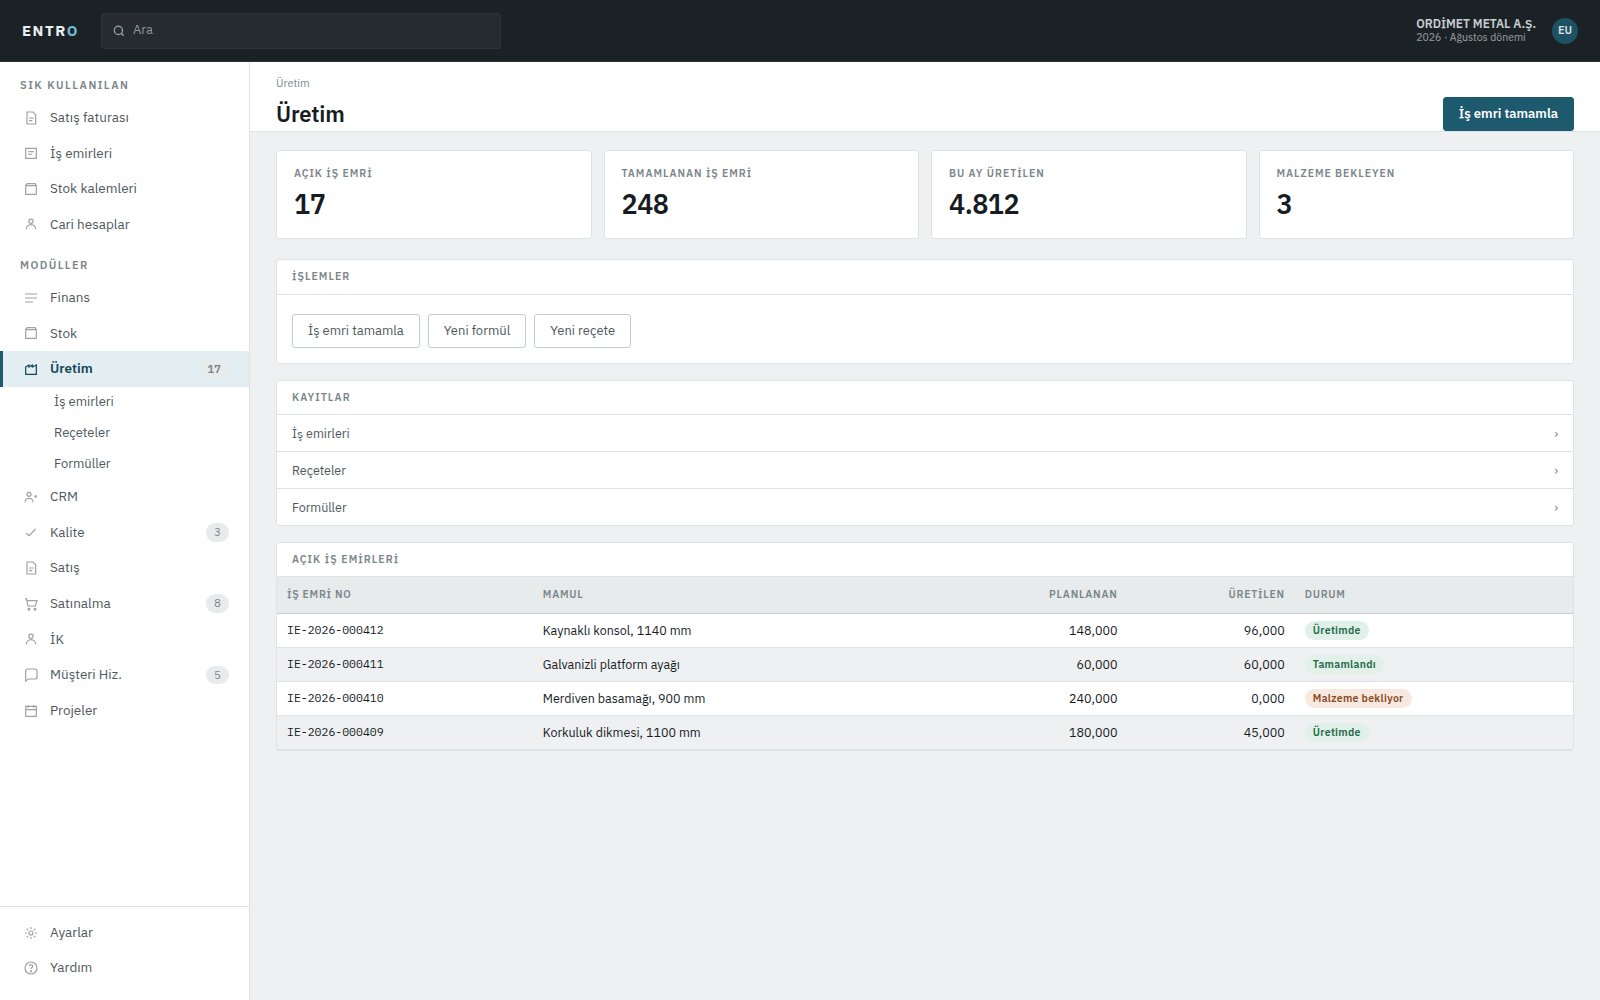Click the Projeler calendar icon
Image resolution: width=1600 pixels, height=1000 pixels.
tap(31, 711)
